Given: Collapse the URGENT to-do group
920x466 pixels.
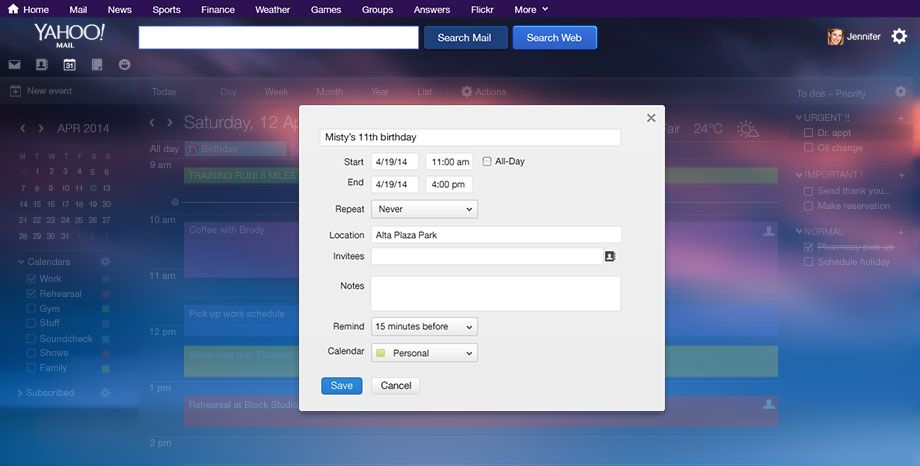Looking at the screenshot, I should [799, 117].
